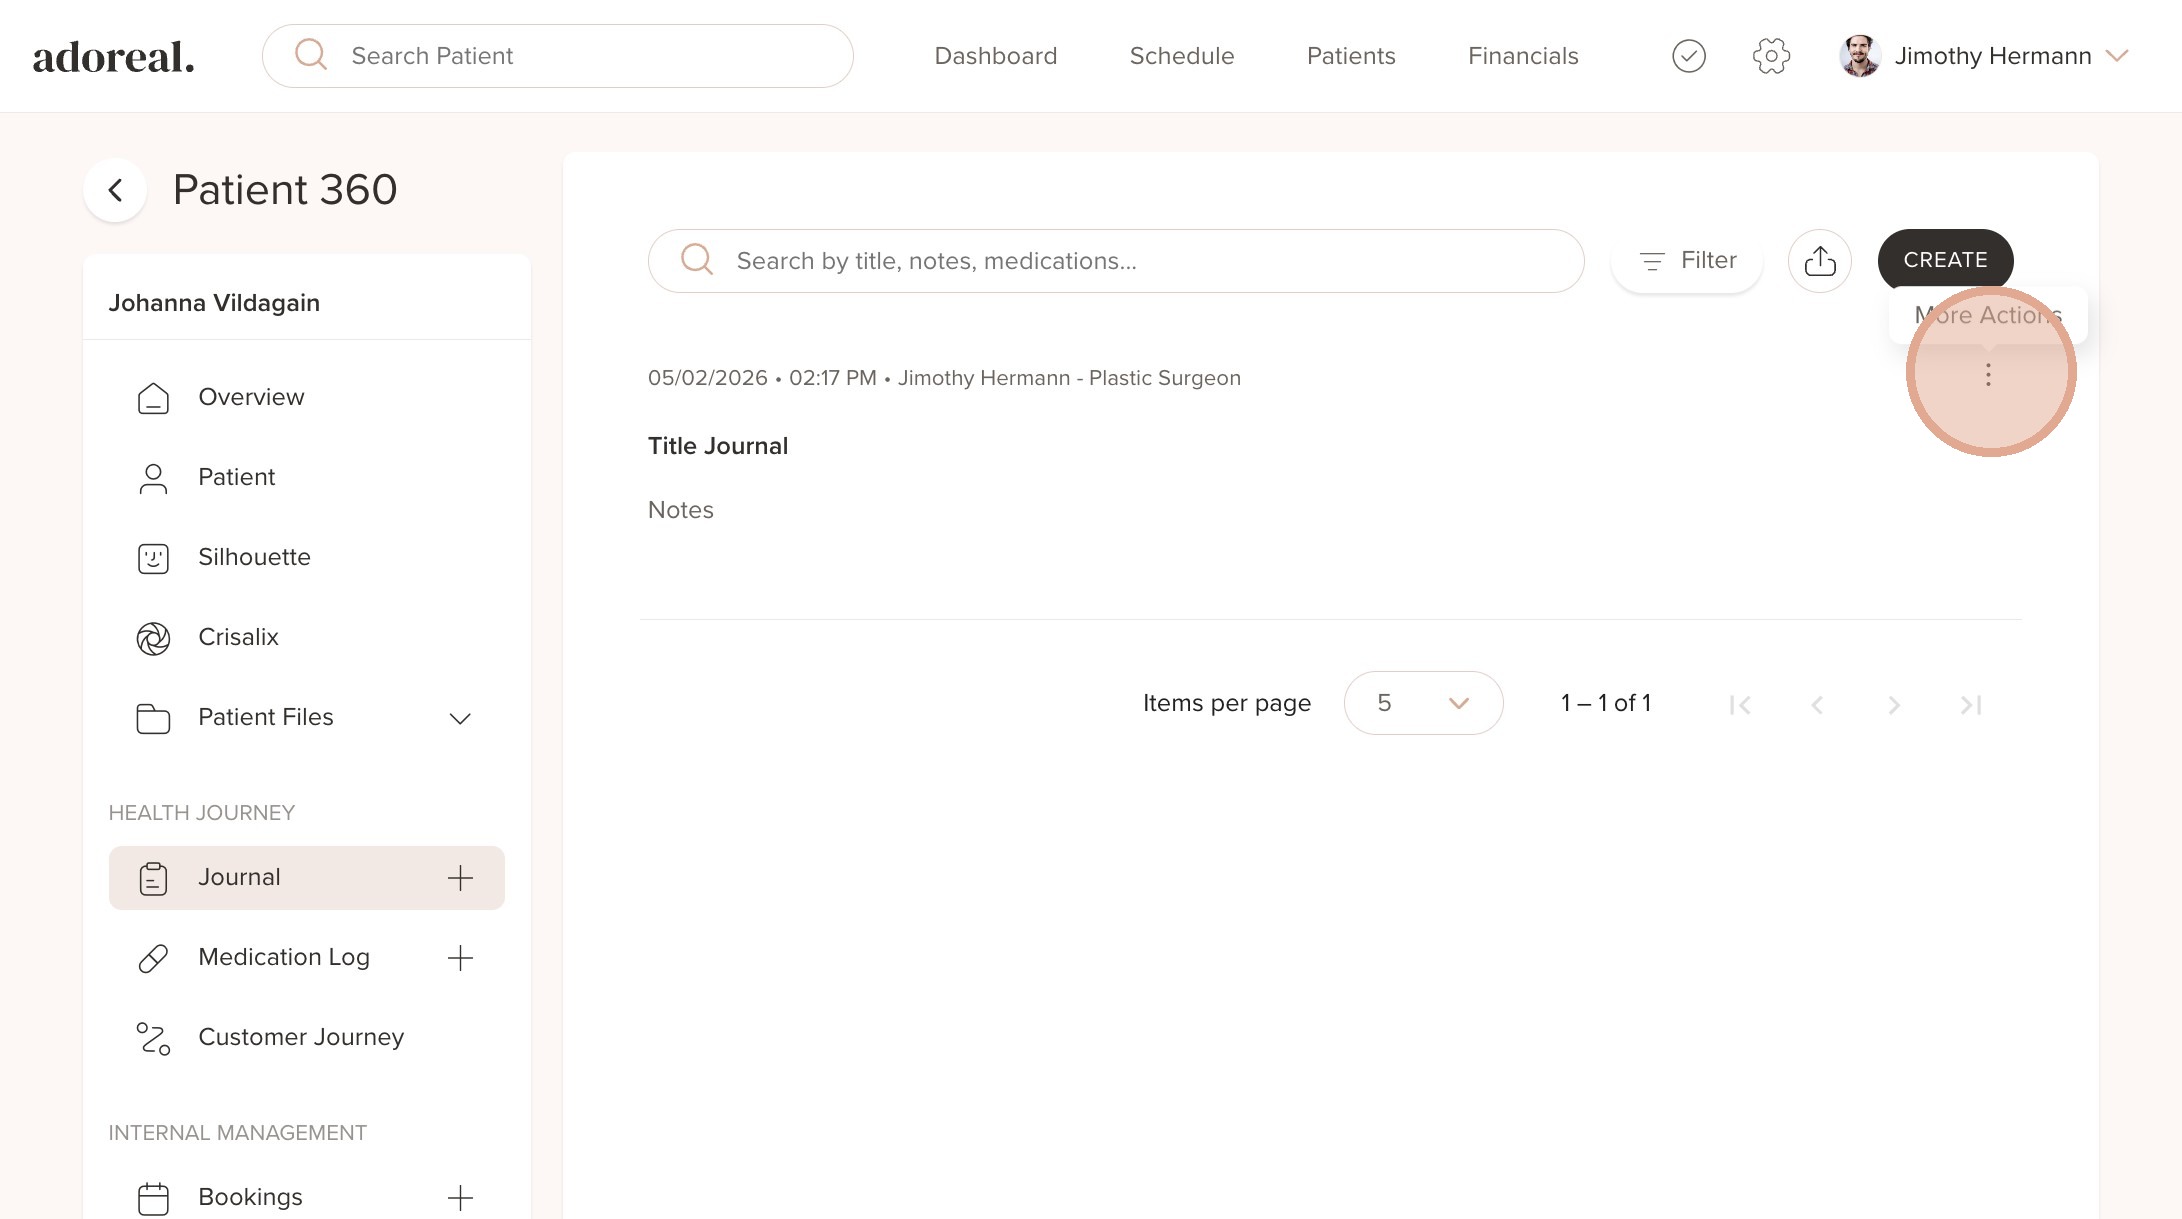Click the back arrow beside Patient 360
This screenshot has width=2182, height=1219.
[116, 190]
